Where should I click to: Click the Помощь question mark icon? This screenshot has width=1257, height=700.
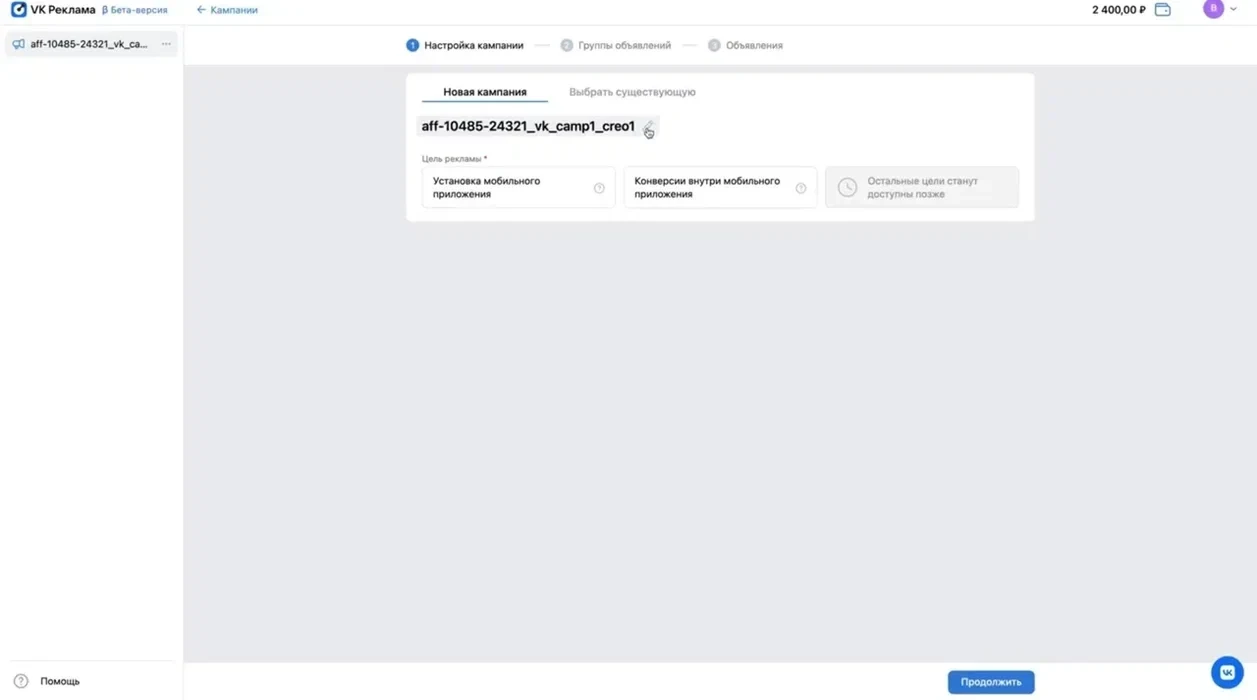21,681
